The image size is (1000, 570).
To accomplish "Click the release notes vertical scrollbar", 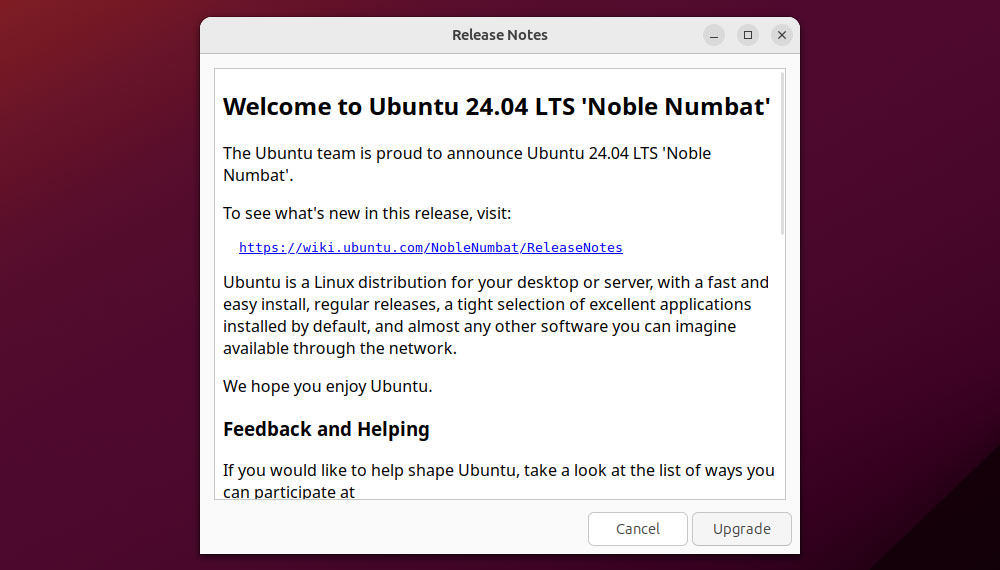I will point(782,153).
